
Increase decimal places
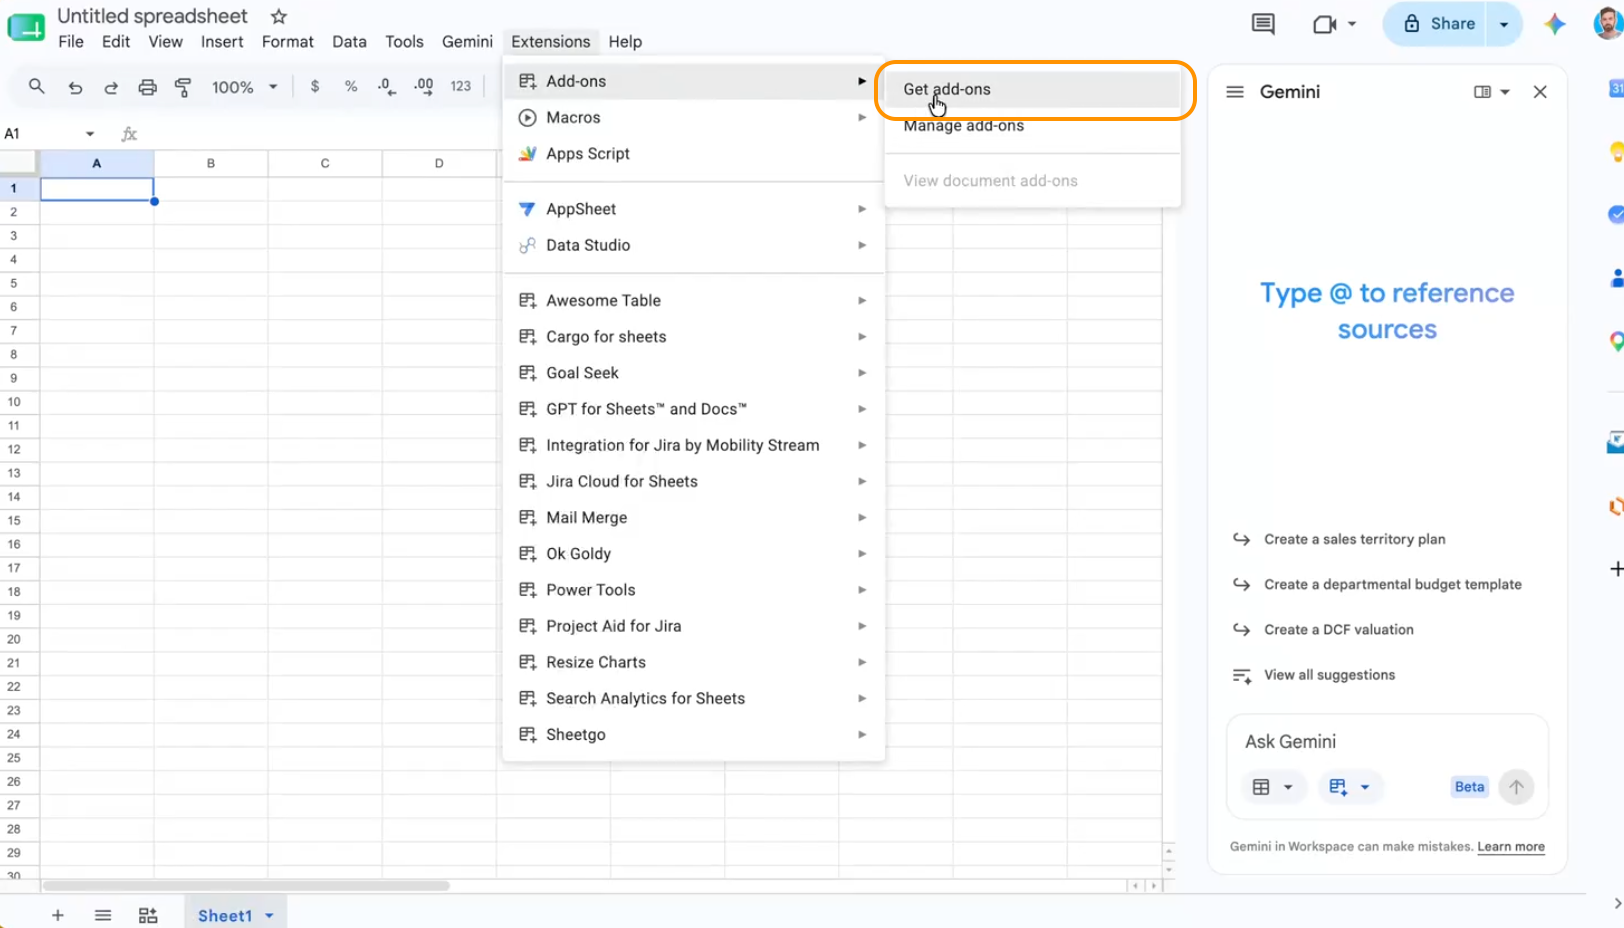pyautogui.click(x=424, y=87)
